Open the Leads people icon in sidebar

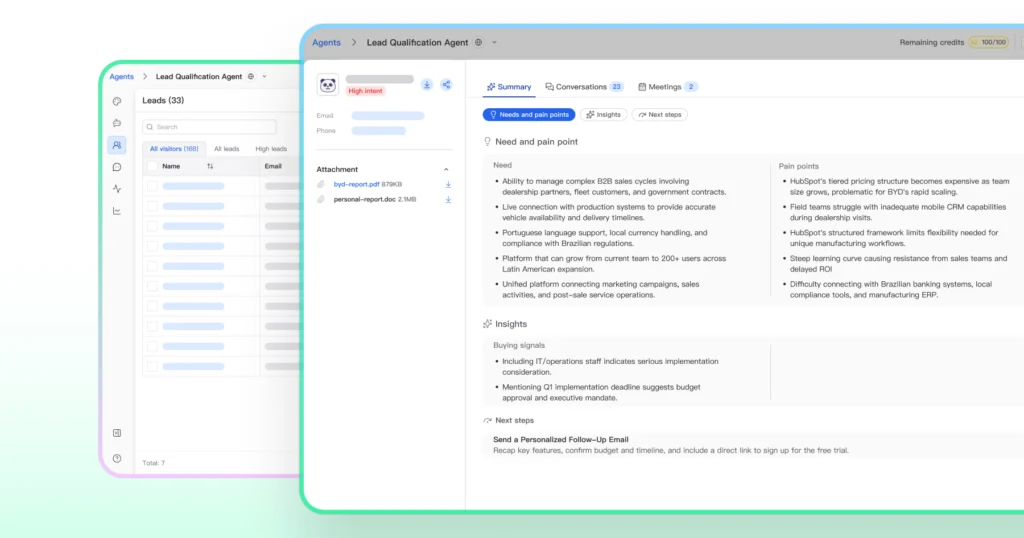[117, 145]
